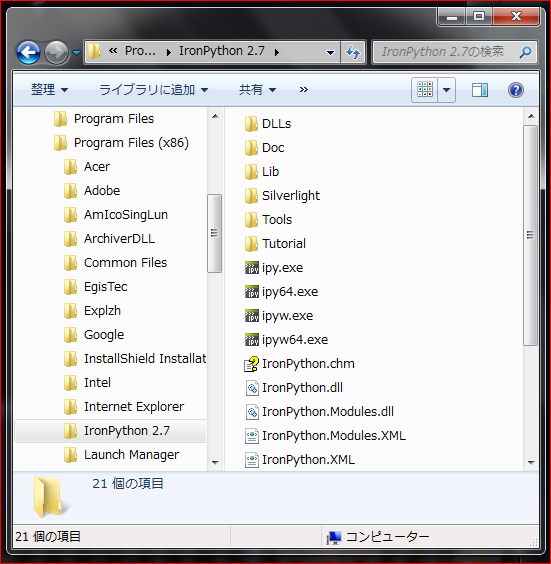The image size is (551, 564).
Task: Select the ipy.exe file icon
Action: (251, 268)
